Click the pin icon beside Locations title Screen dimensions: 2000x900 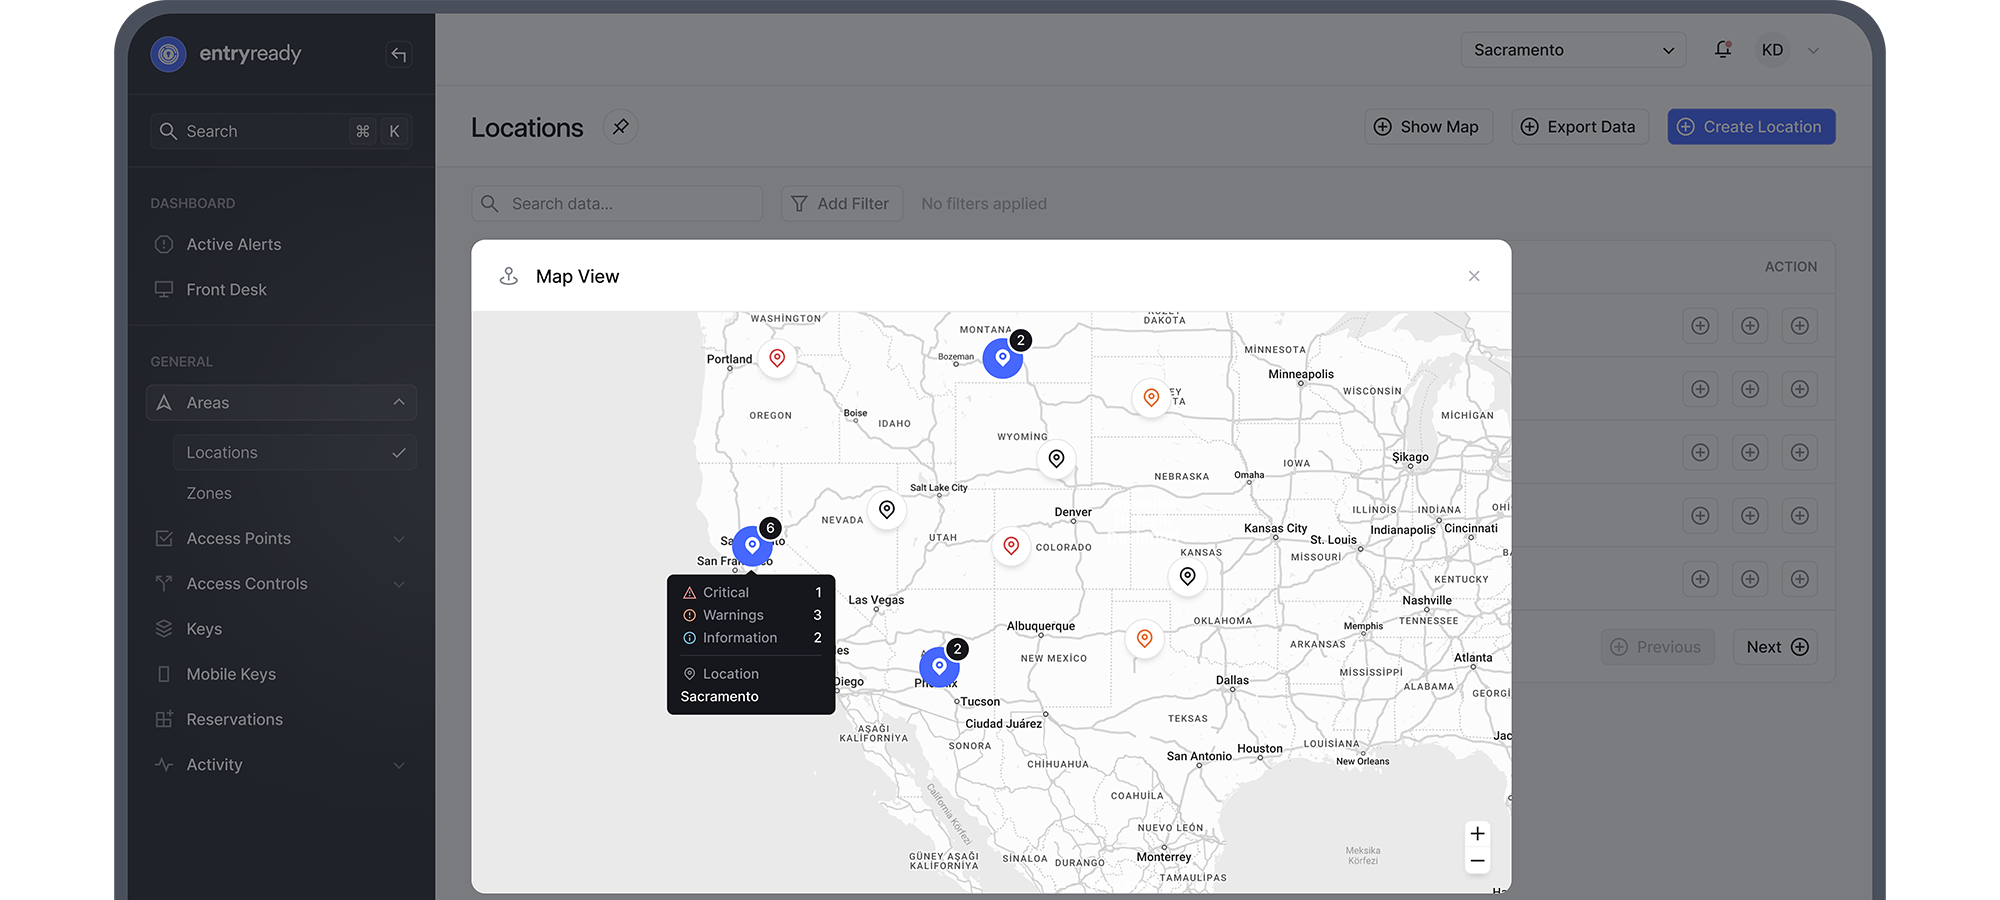click(621, 126)
